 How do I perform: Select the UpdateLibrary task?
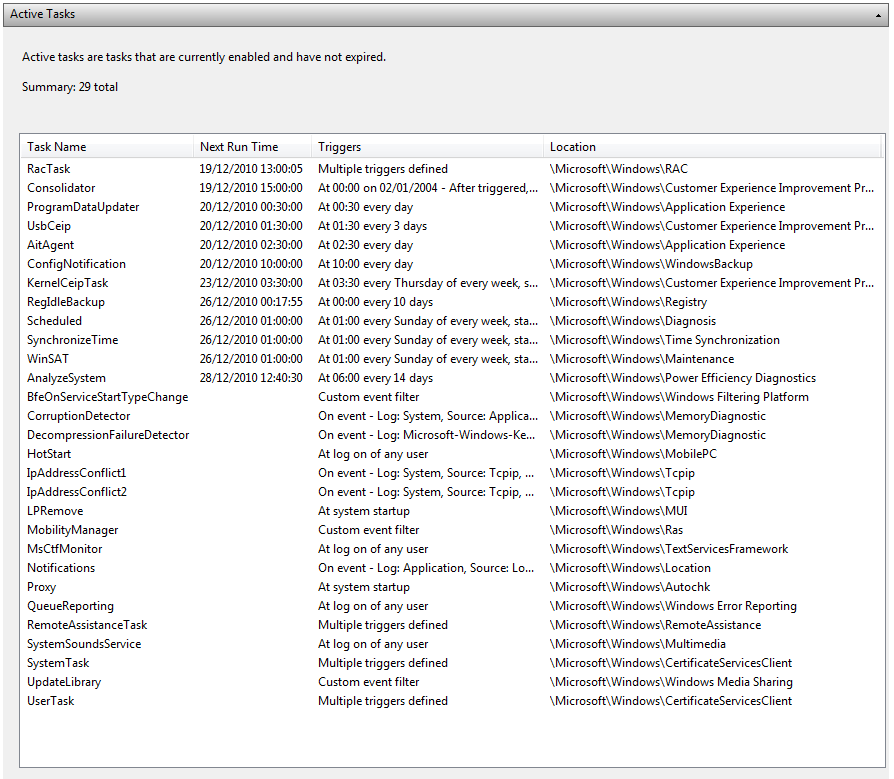(x=452, y=682)
